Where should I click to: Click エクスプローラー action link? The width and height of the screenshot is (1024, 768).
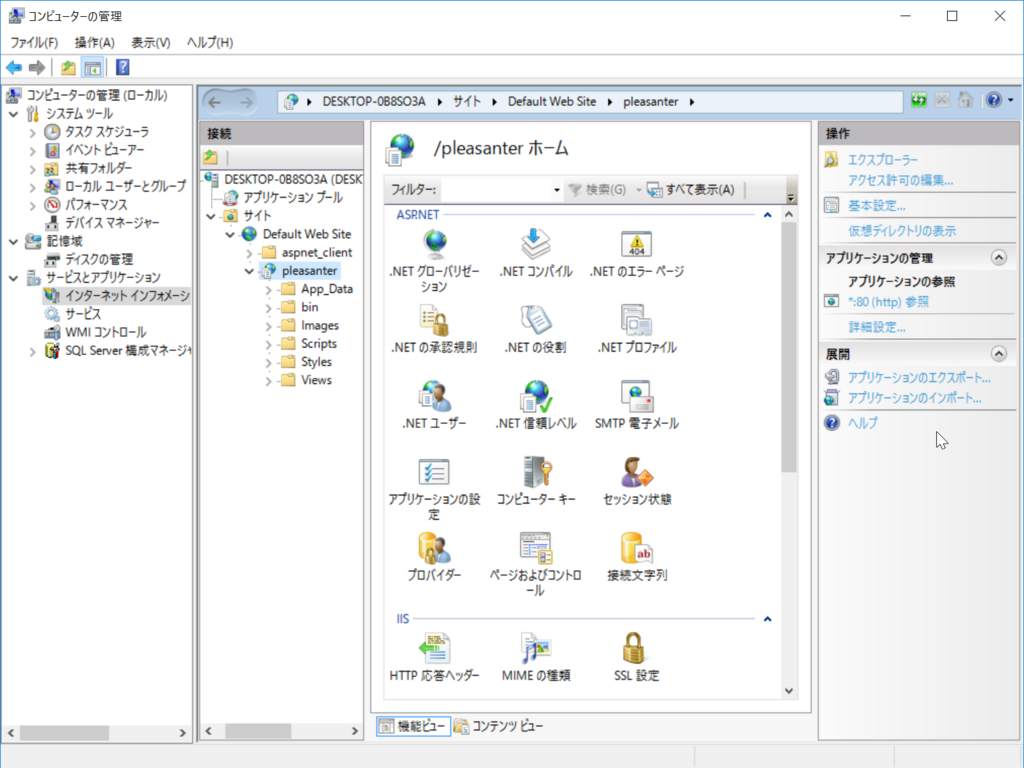pyautogui.click(x=882, y=159)
